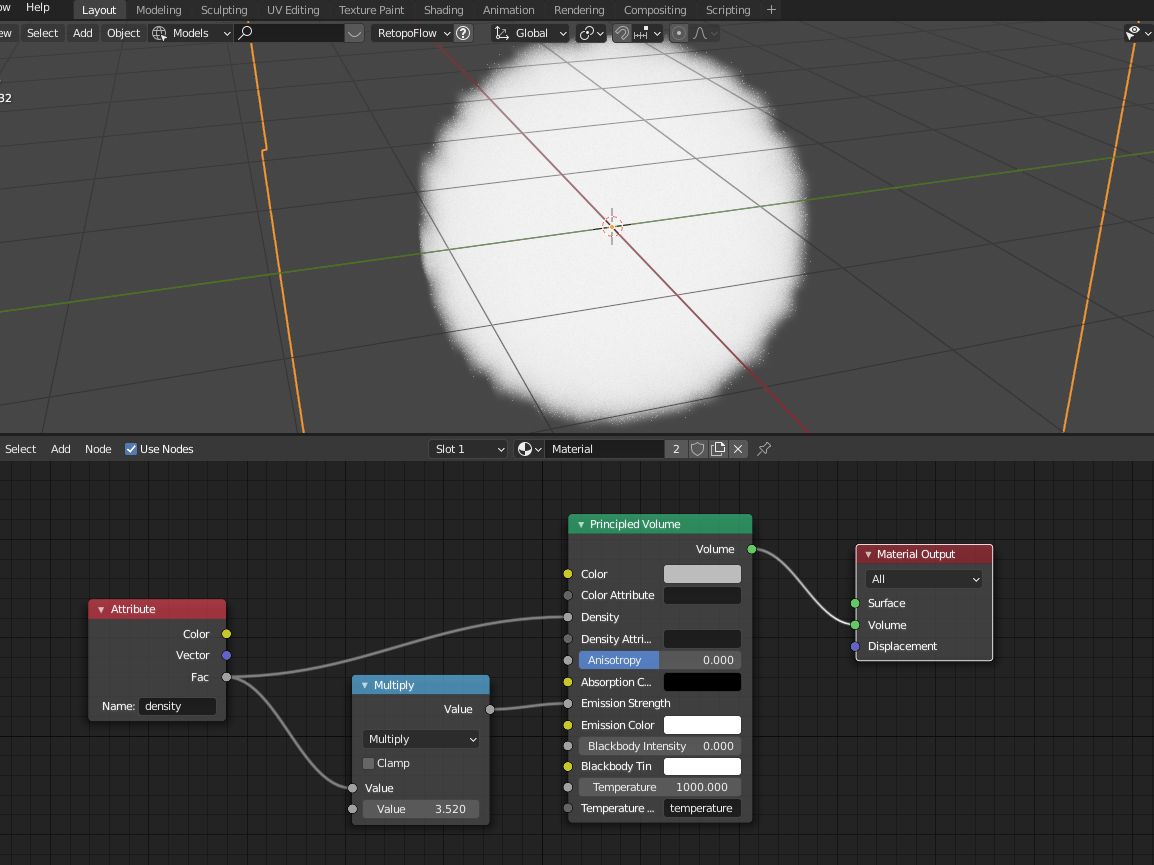
Task: Open the Models asset dropdown
Action: click(x=191, y=33)
